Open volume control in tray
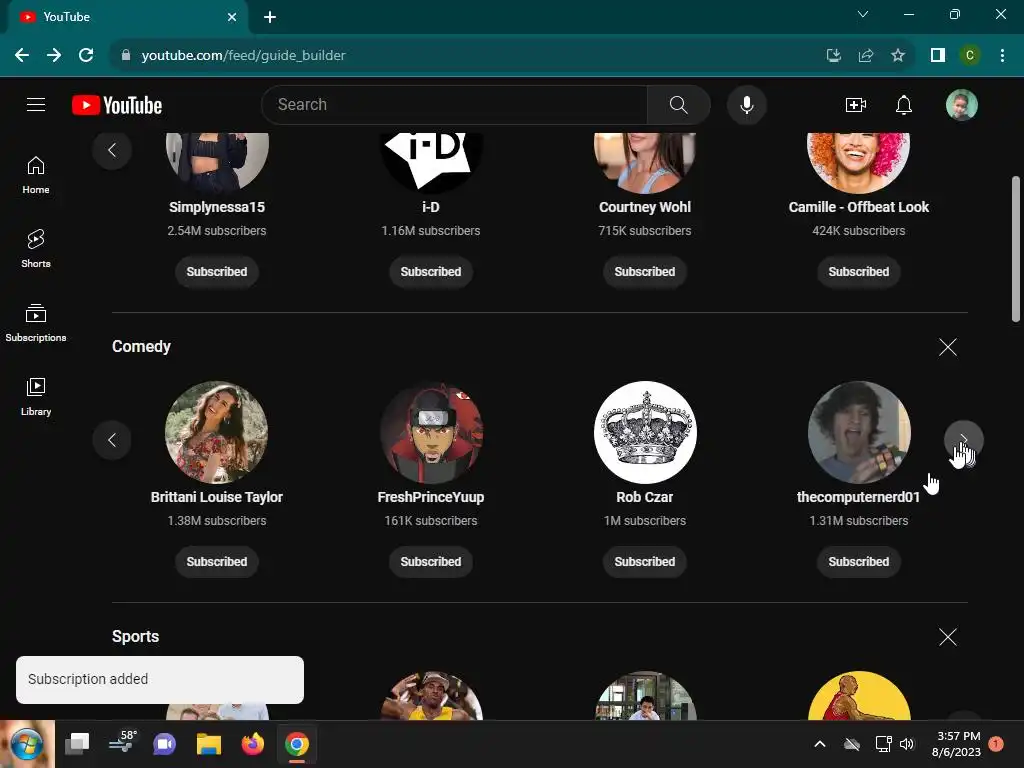The height and width of the screenshot is (768, 1024). [907, 744]
